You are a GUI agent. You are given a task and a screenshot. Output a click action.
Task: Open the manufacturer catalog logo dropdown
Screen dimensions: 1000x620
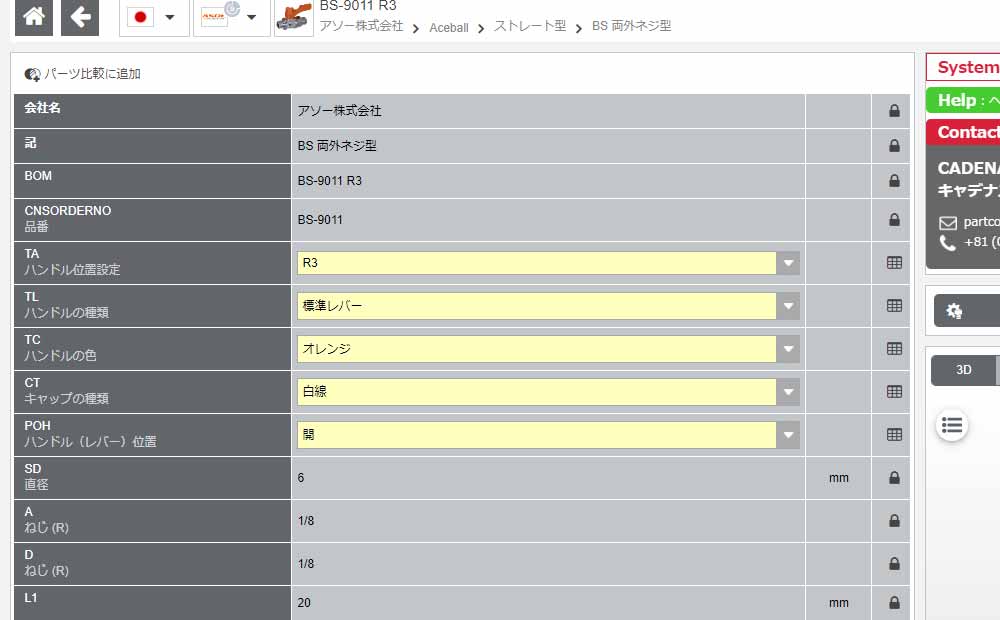(x=231, y=17)
